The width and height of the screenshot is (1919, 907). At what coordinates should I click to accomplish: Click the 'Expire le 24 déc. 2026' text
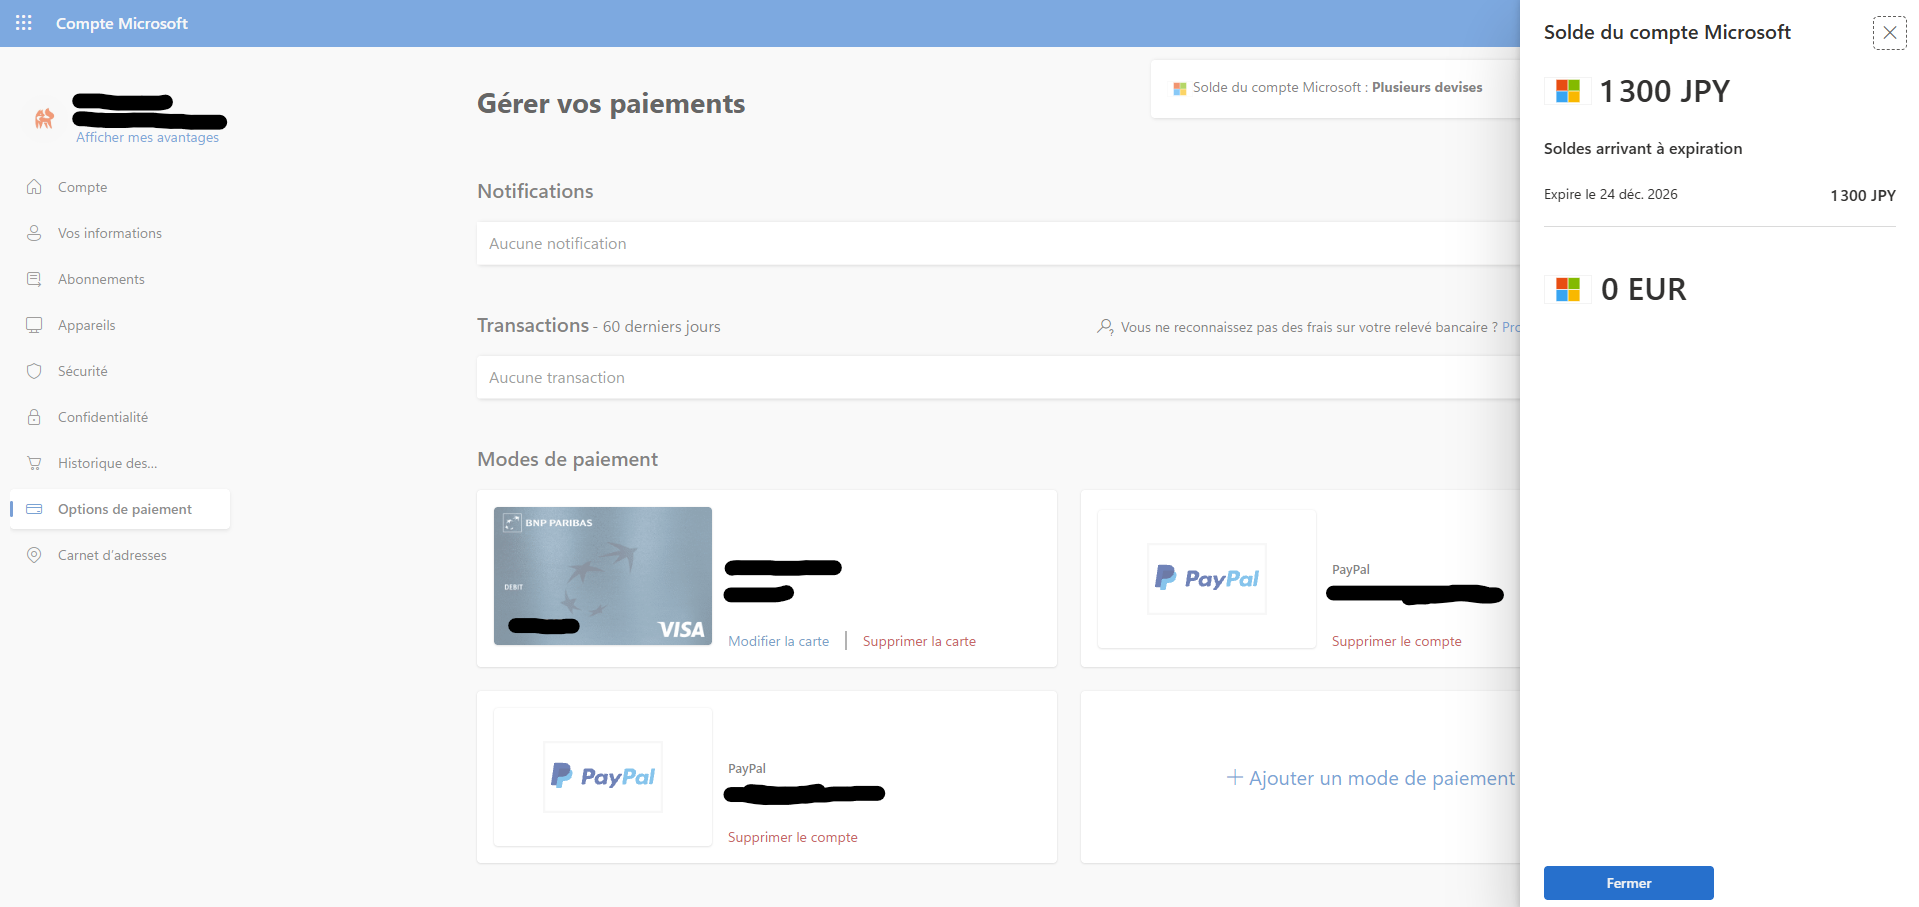[x=1610, y=194]
